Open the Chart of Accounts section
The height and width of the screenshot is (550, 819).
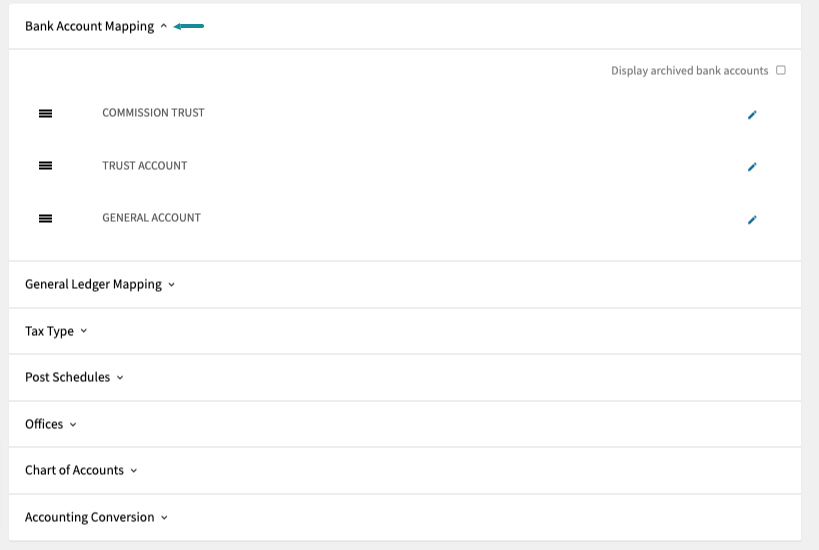click(x=81, y=470)
